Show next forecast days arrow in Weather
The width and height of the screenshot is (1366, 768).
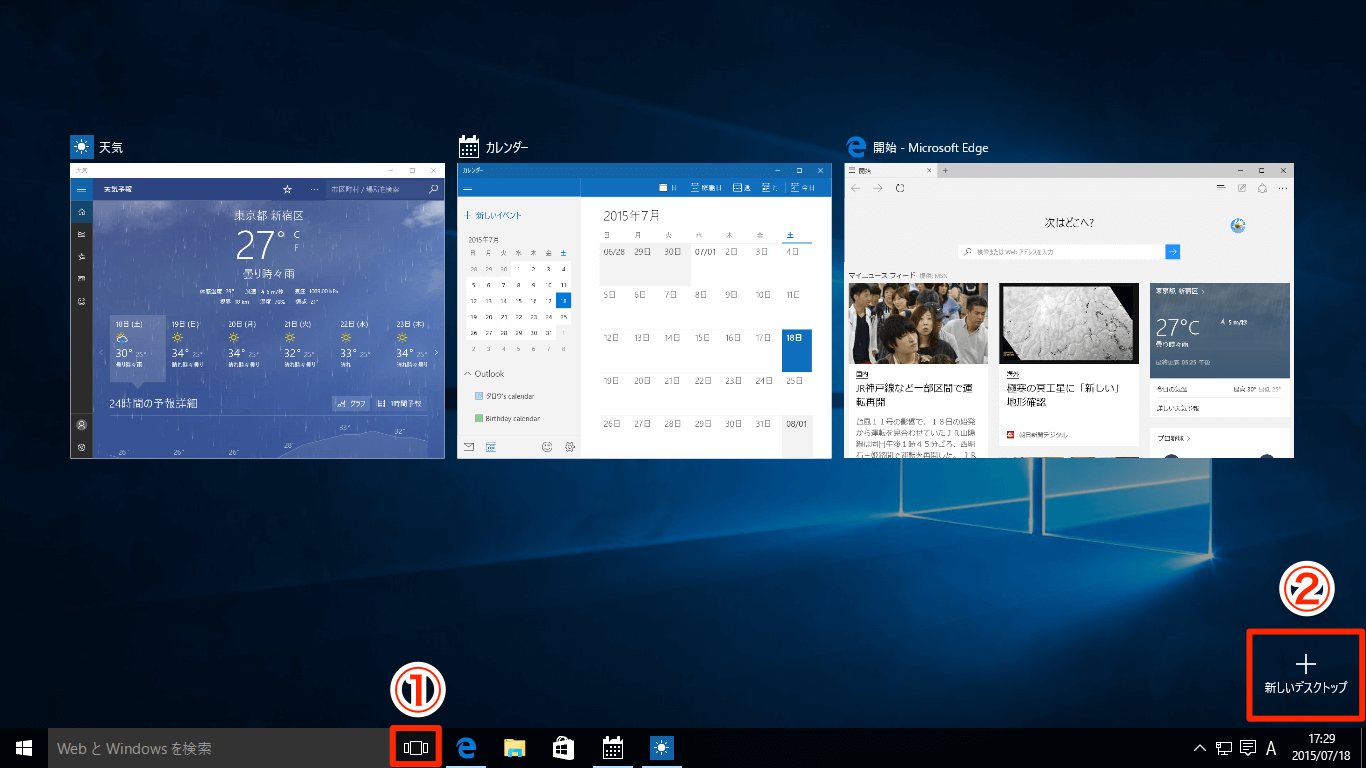click(x=437, y=352)
